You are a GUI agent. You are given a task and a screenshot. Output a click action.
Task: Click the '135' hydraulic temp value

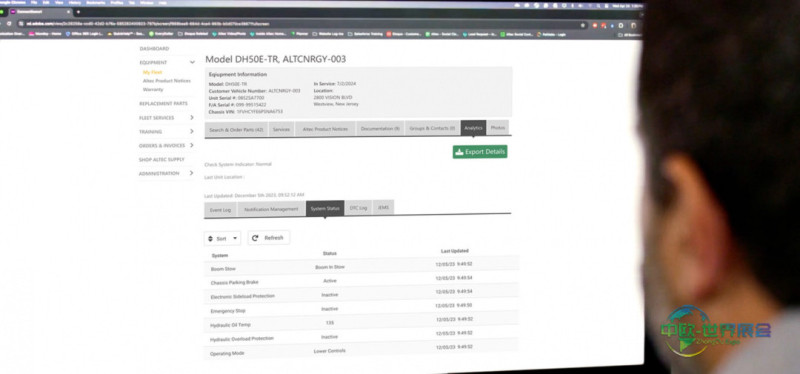pos(330,323)
